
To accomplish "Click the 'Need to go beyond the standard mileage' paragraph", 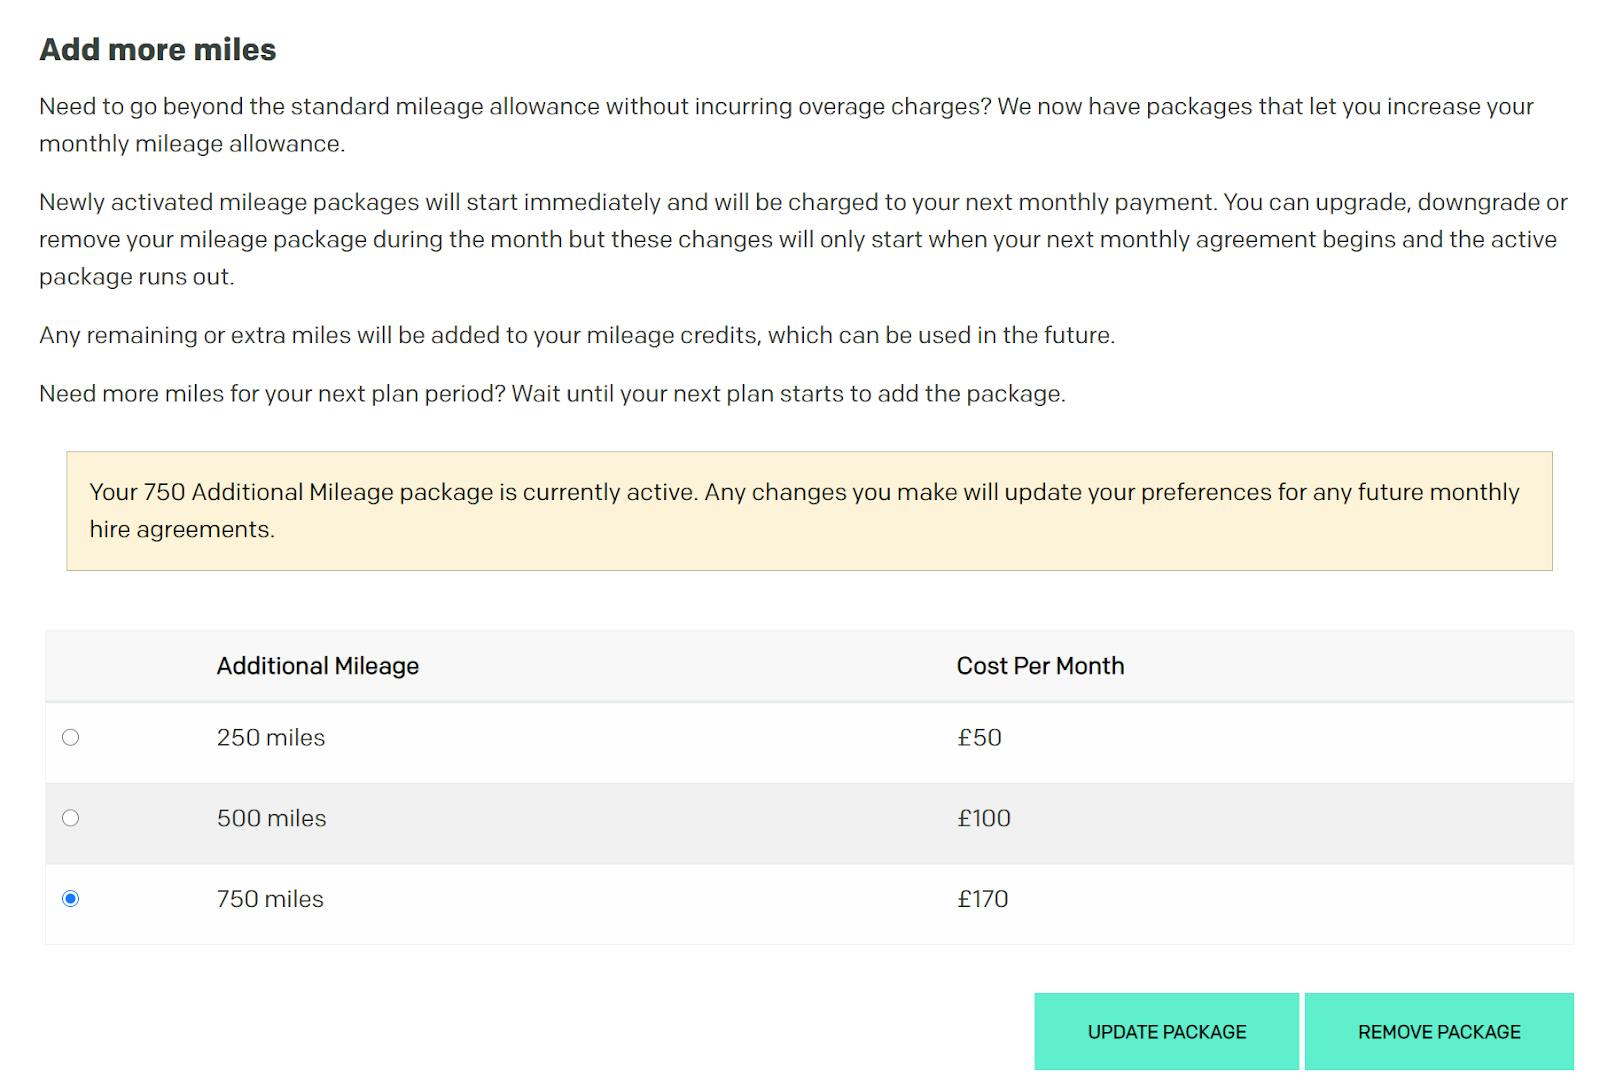I will click(786, 125).
